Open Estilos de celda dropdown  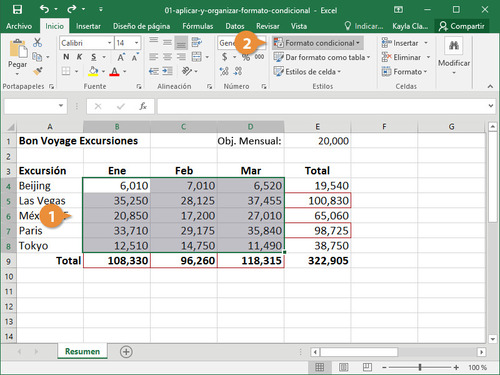pos(307,72)
